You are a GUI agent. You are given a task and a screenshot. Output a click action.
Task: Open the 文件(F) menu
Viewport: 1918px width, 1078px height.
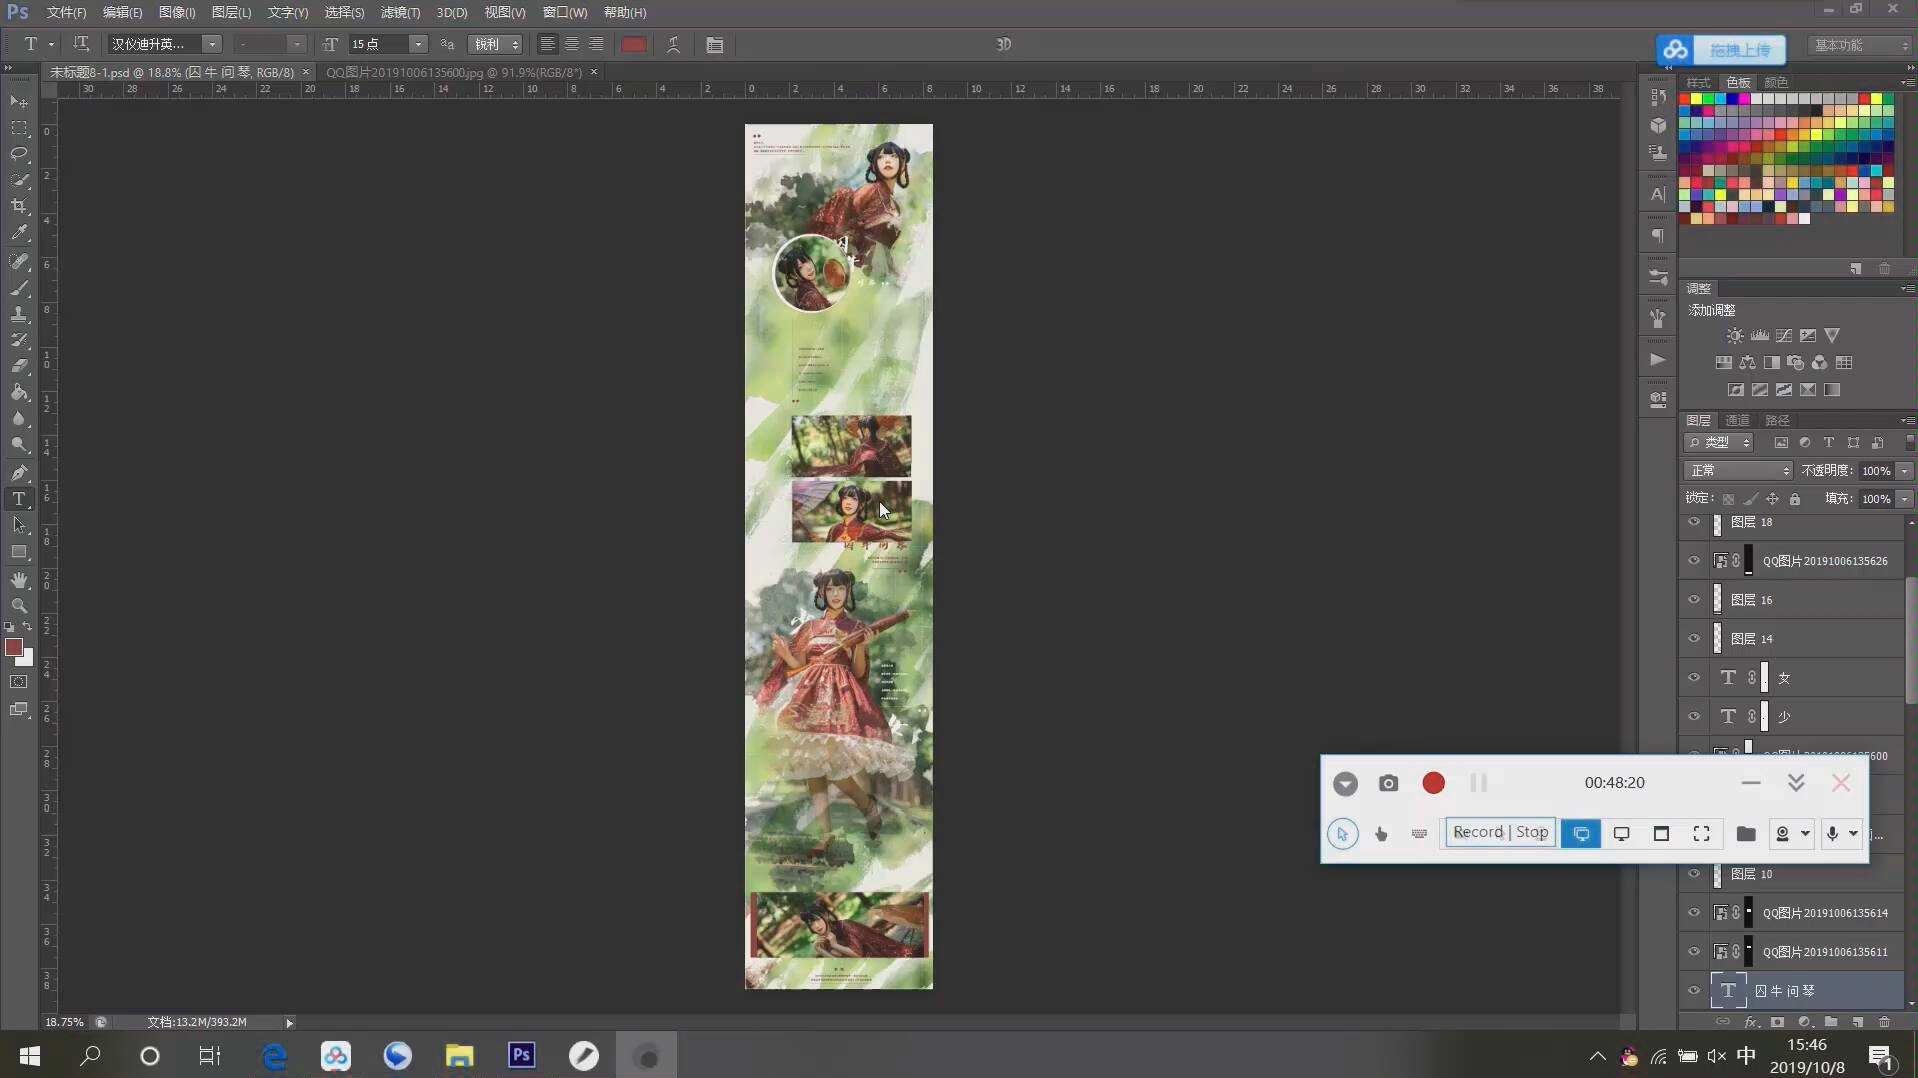click(x=66, y=12)
